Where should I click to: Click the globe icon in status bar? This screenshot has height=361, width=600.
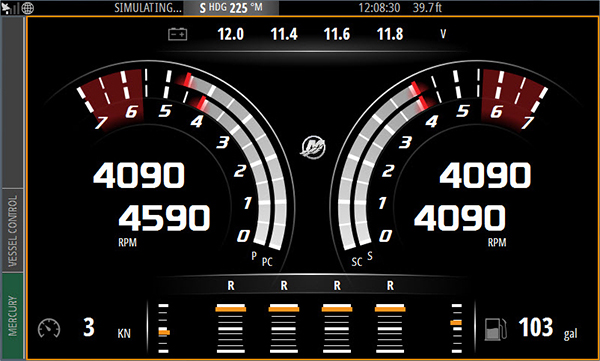(x=28, y=8)
